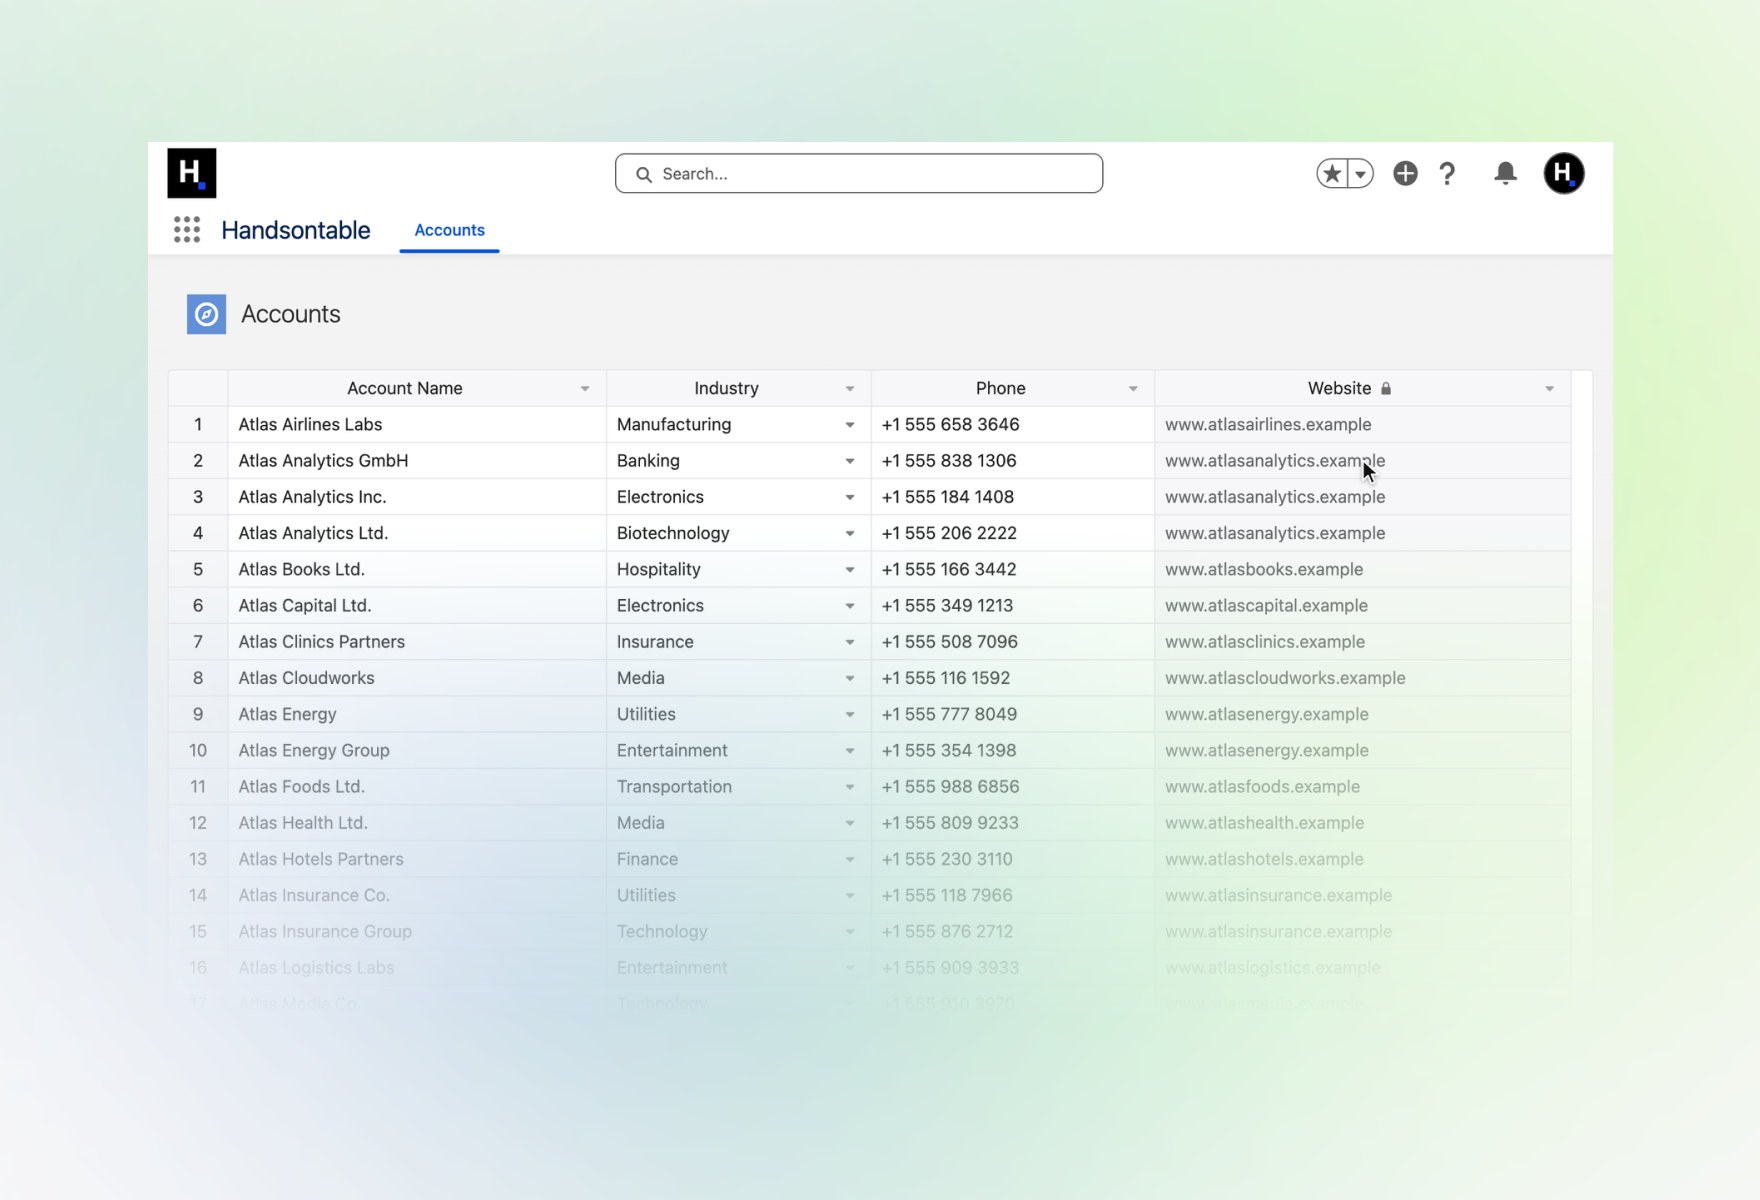Click phone +1 555 206 2222
Image resolution: width=1760 pixels, height=1200 pixels.
1013,533
